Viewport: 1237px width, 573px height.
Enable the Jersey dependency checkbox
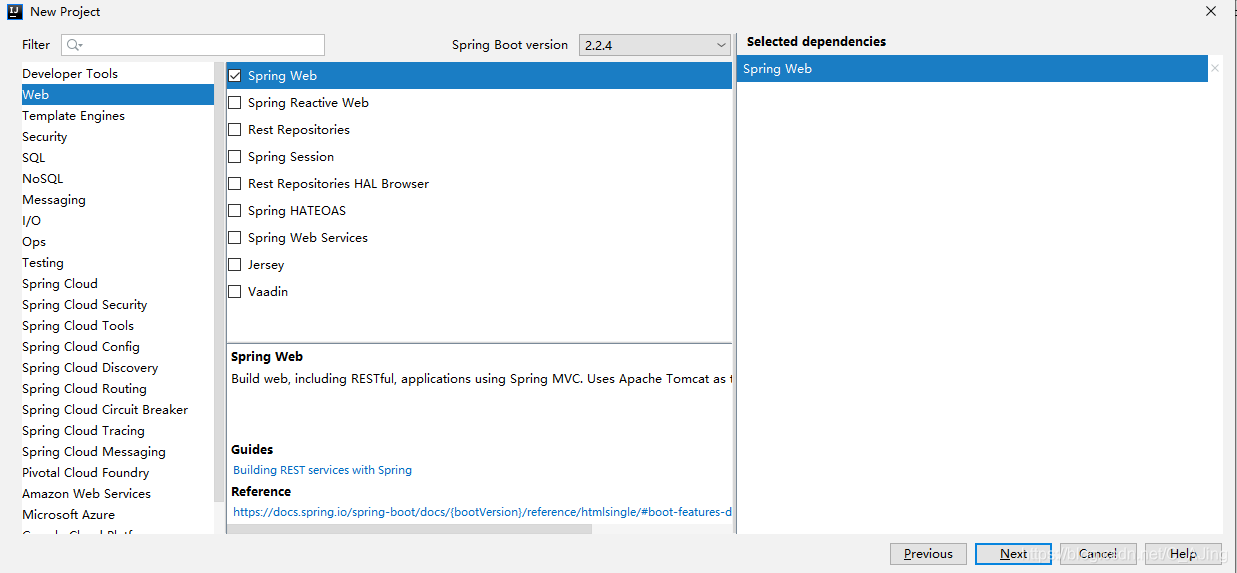click(x=235, y=265)
